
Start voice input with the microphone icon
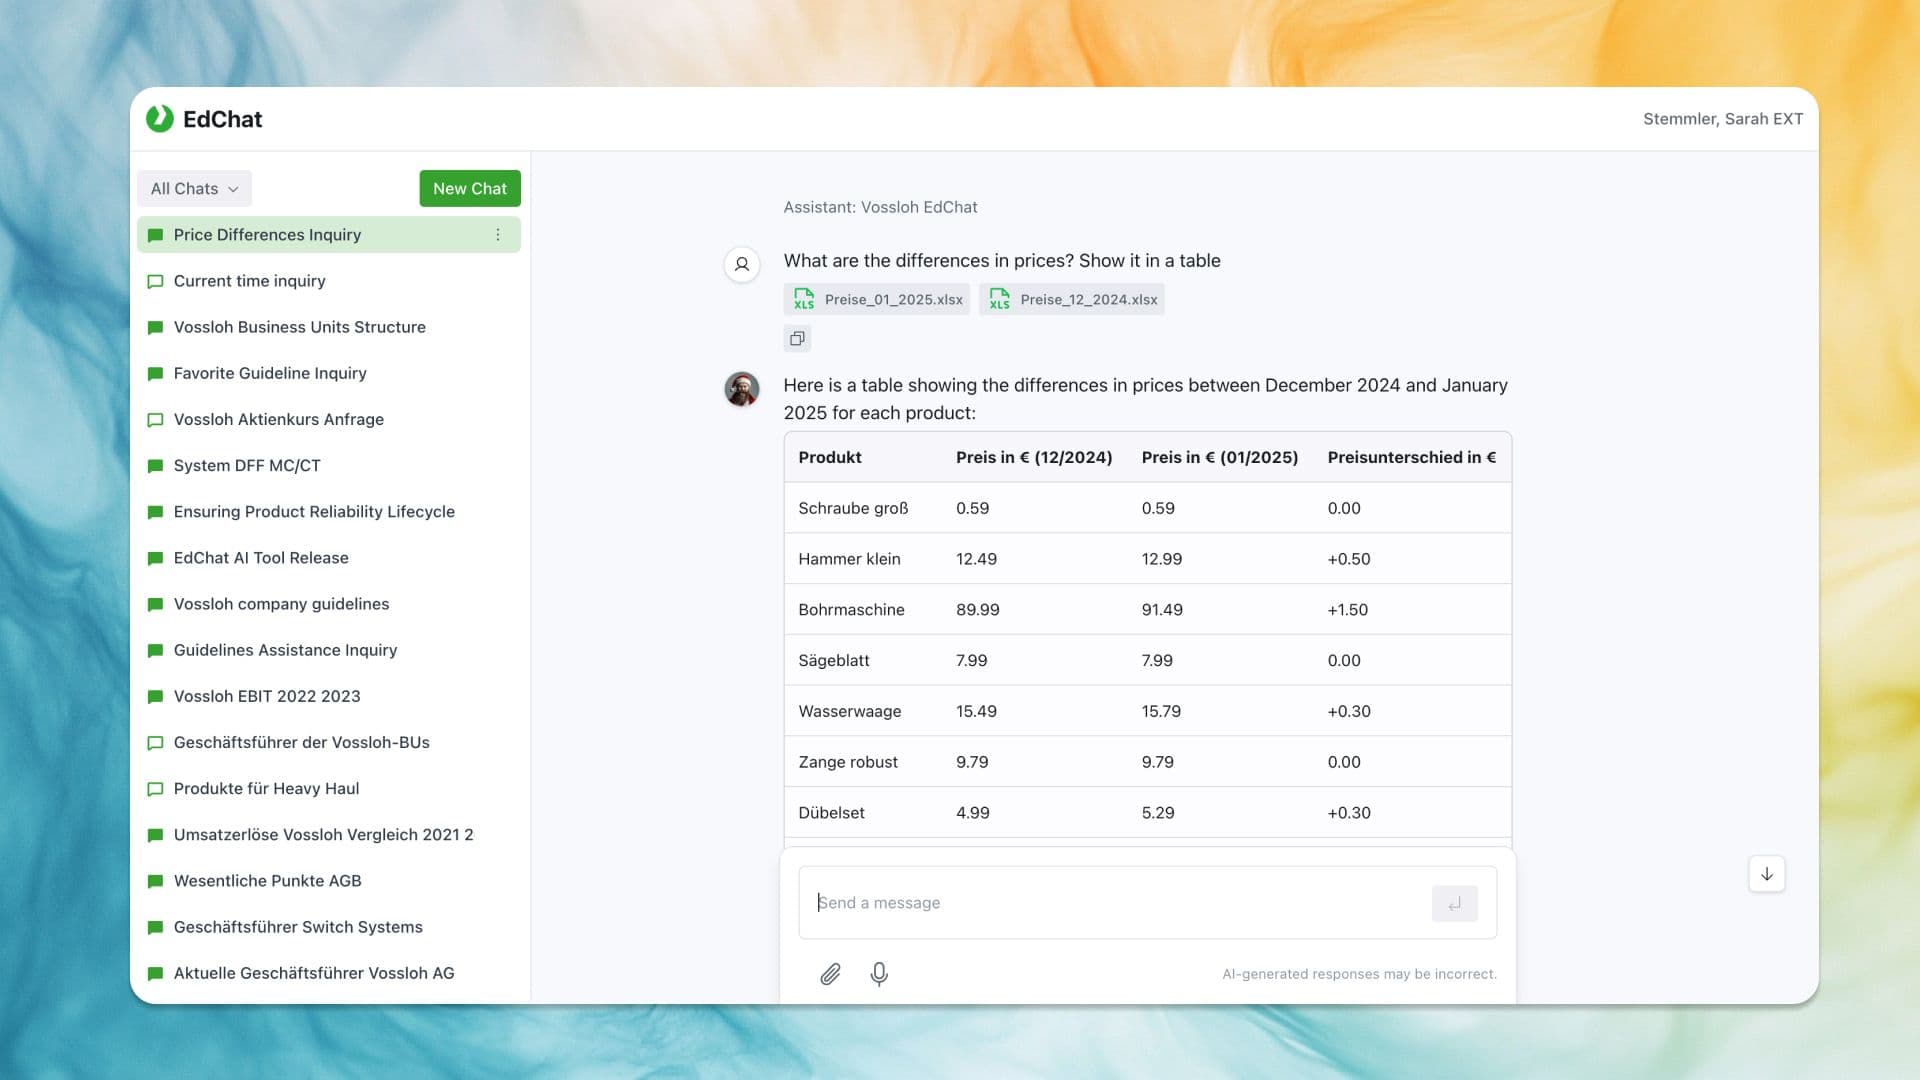(879, 973)
